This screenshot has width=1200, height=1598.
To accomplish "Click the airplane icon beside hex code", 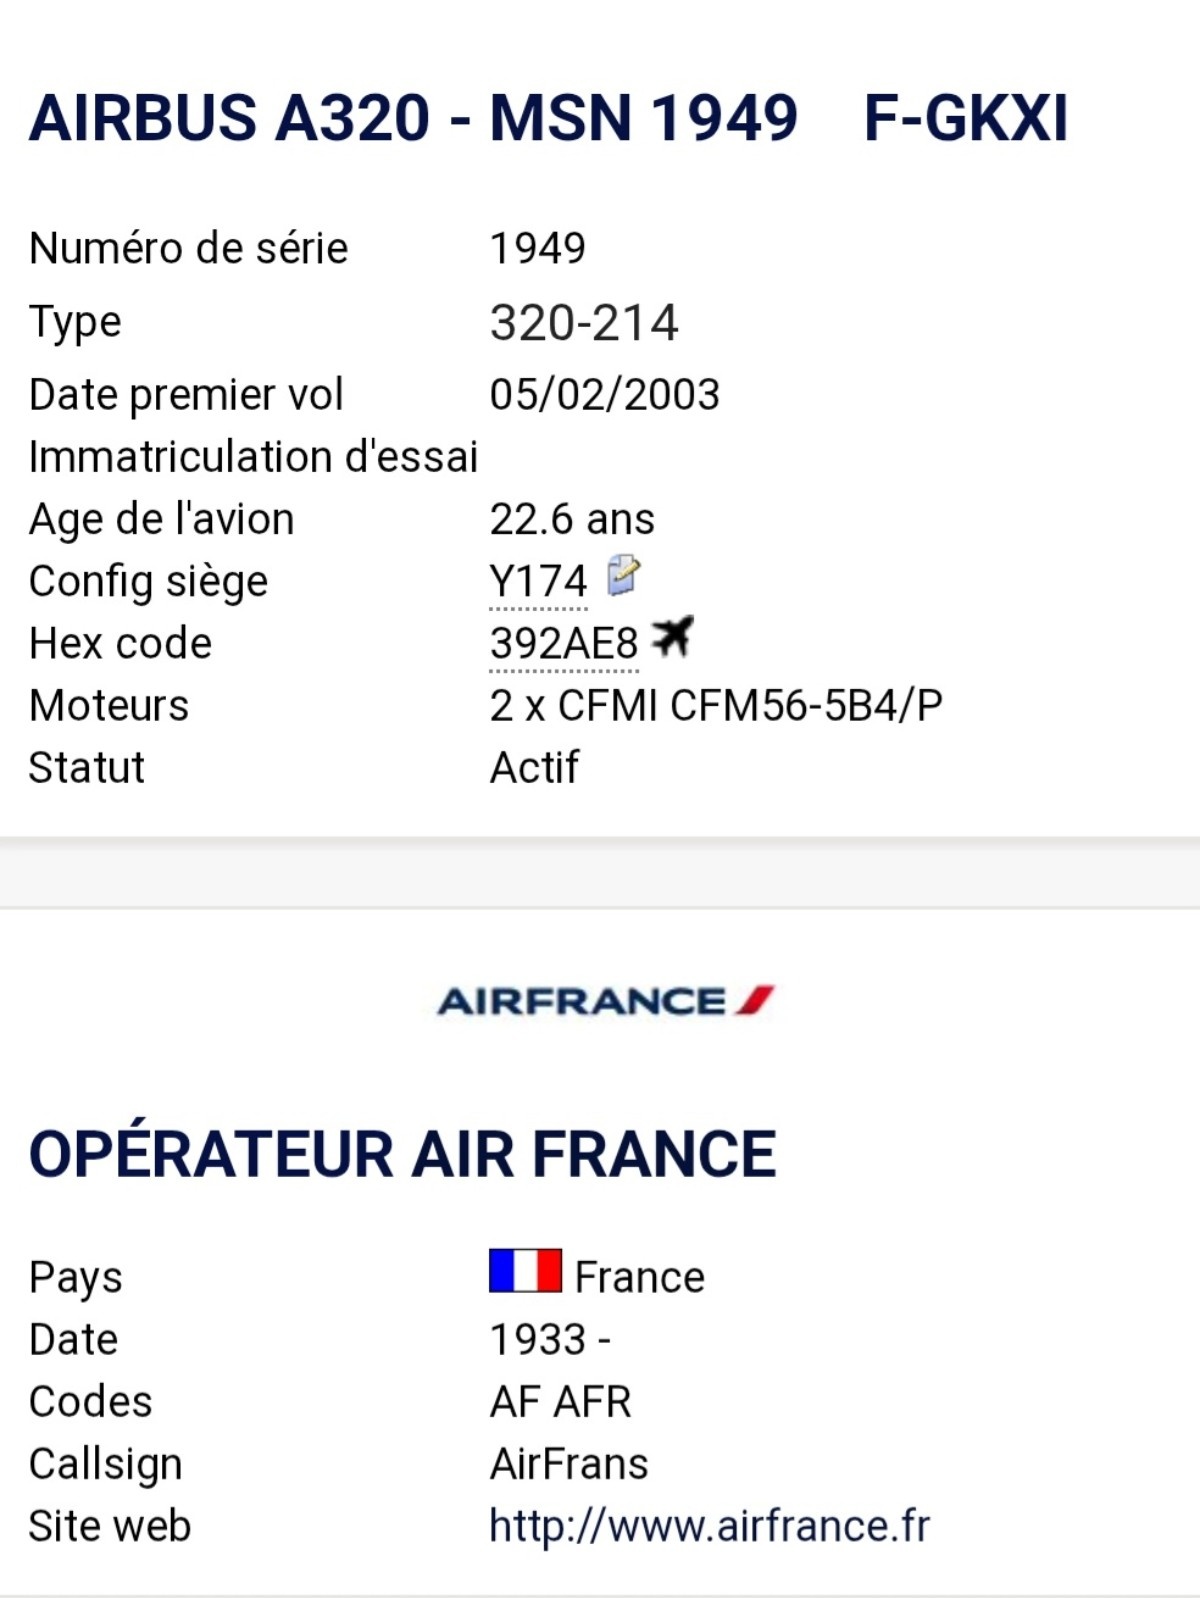I will pyautogui.click(x=672, y=637).
